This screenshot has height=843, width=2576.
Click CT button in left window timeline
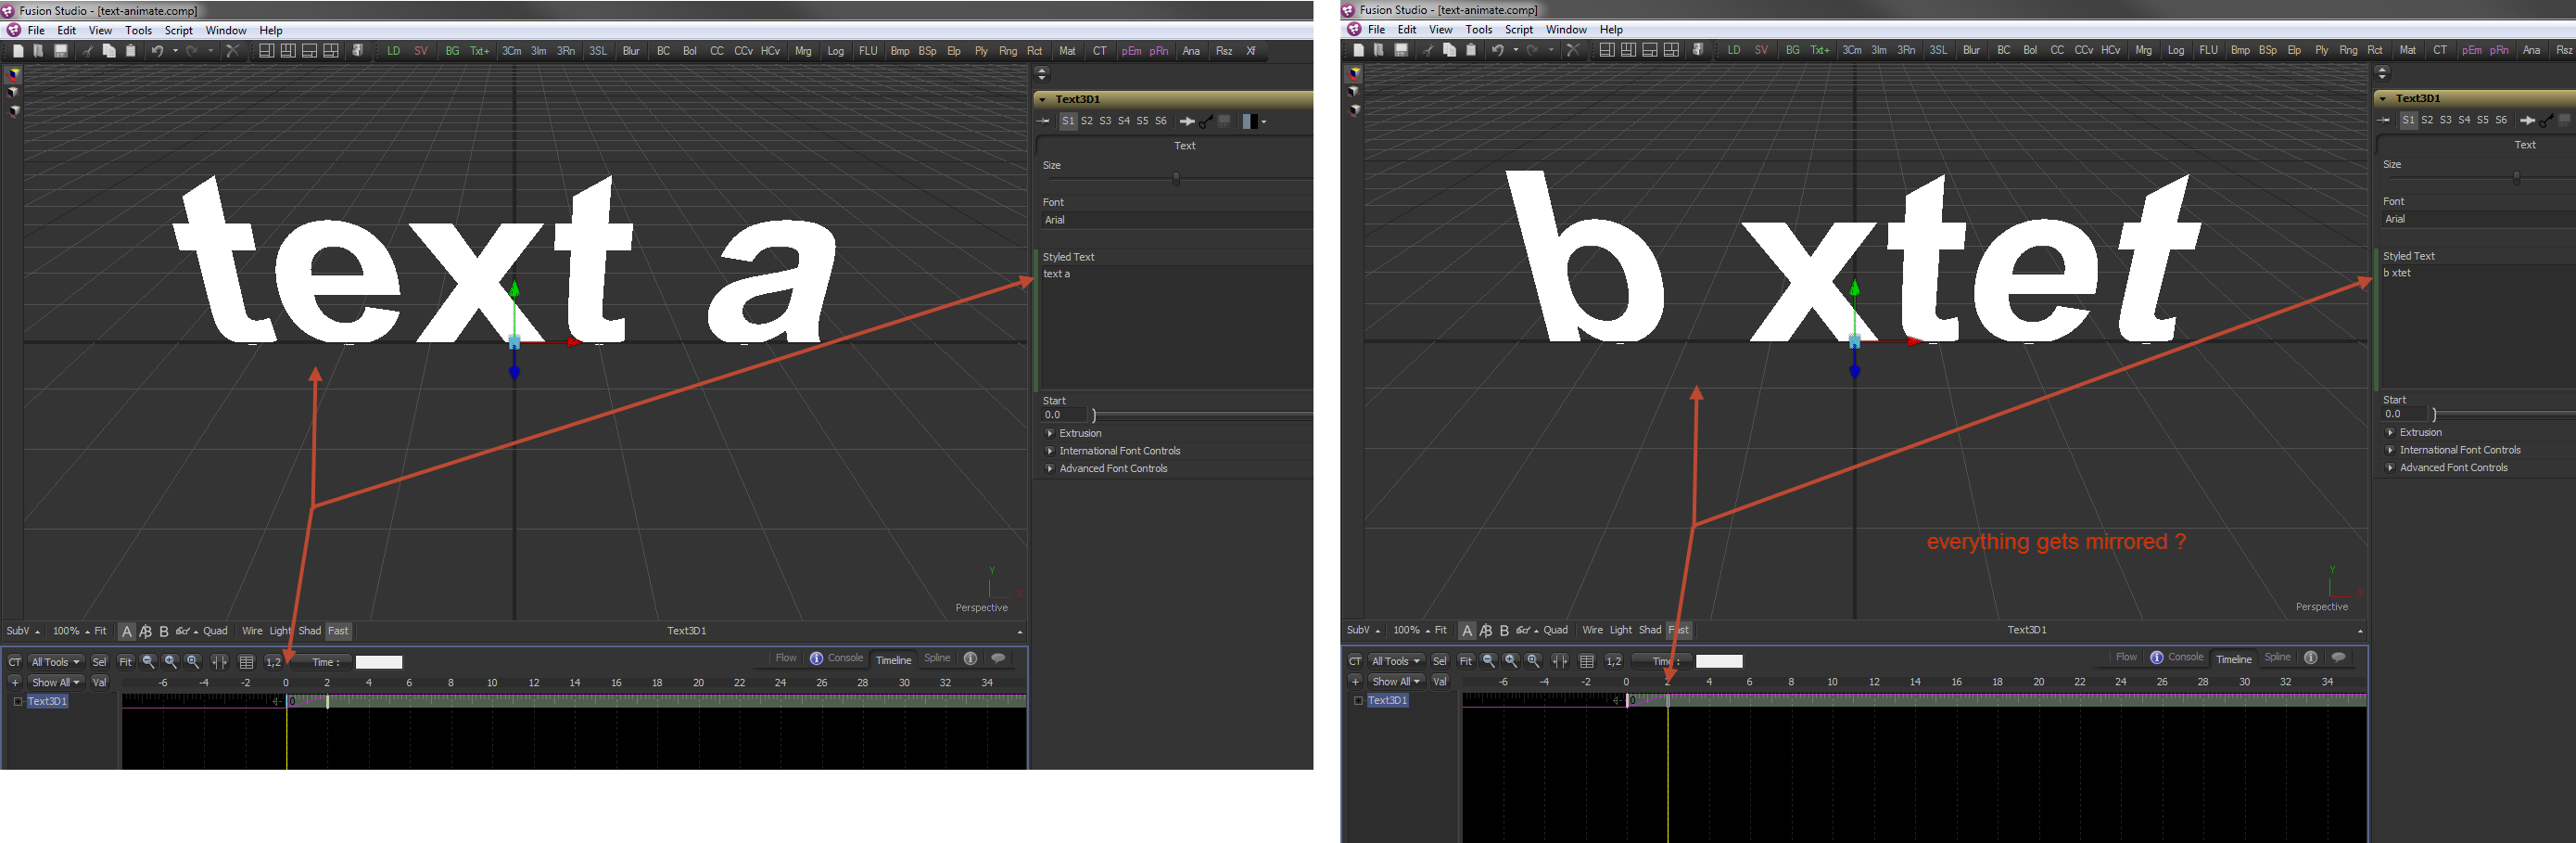pyautogui.click(x=15, y=662)
